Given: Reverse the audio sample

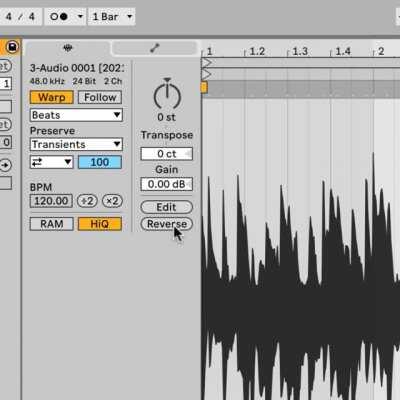Looking at the screenshot, I should coord(166,224).
